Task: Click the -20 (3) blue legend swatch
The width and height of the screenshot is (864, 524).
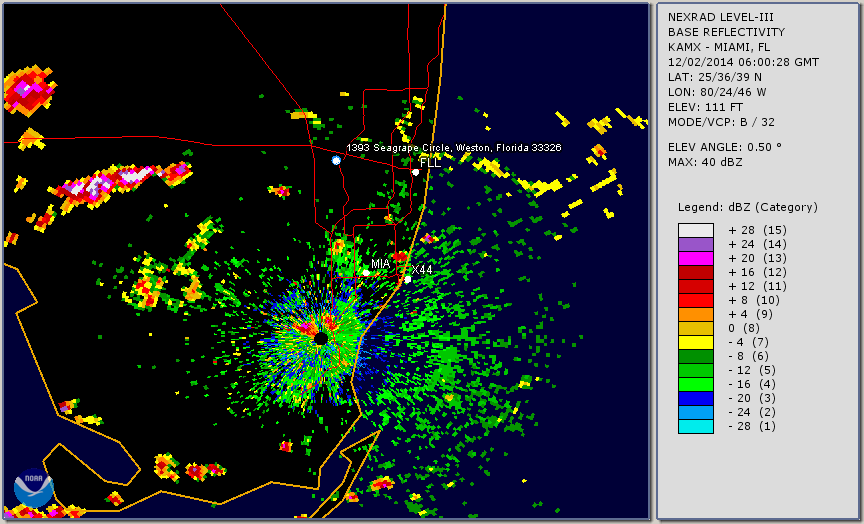Action: tap(696, 398)
